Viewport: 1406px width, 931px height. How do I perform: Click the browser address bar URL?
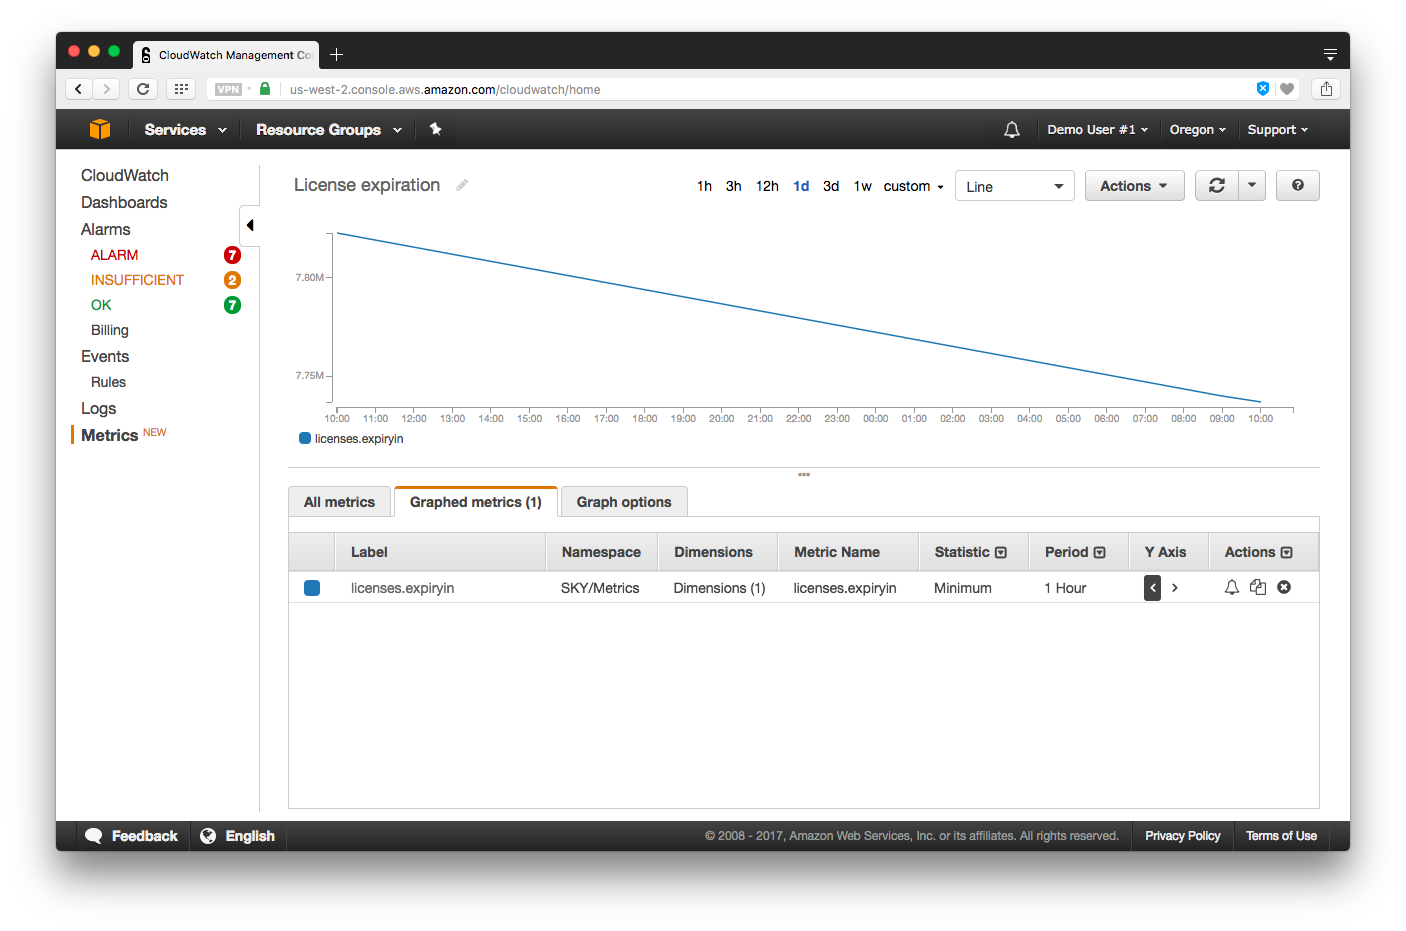coord(445,89)
